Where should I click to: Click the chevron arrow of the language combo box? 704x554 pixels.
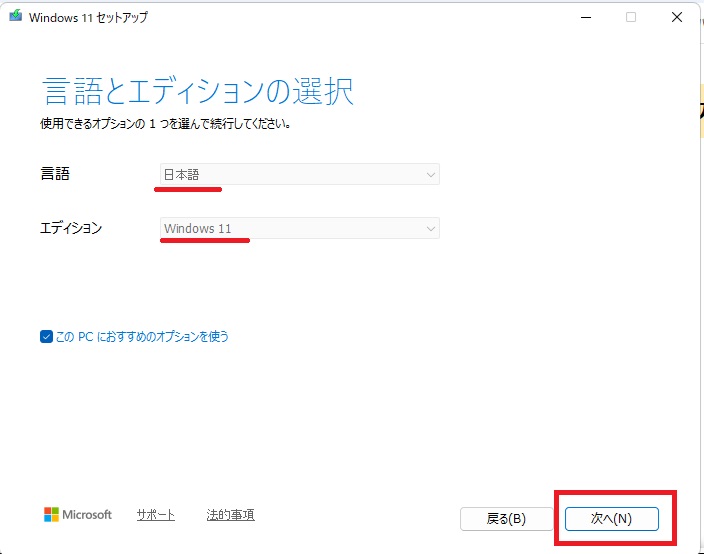(430, 175)
